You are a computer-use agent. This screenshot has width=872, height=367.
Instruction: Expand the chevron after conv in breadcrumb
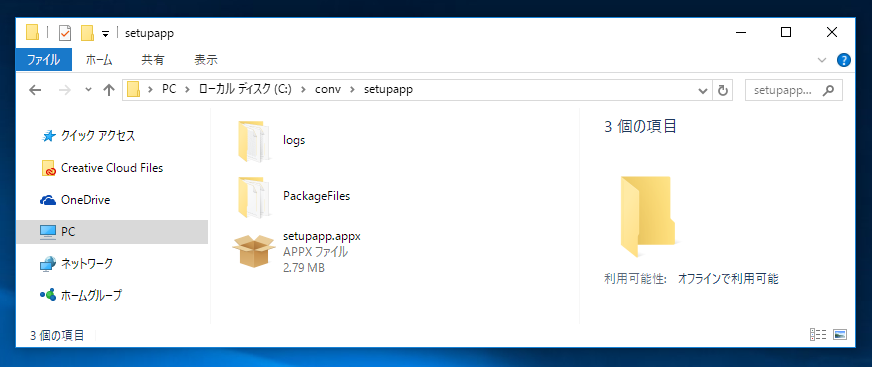point(352,90)
